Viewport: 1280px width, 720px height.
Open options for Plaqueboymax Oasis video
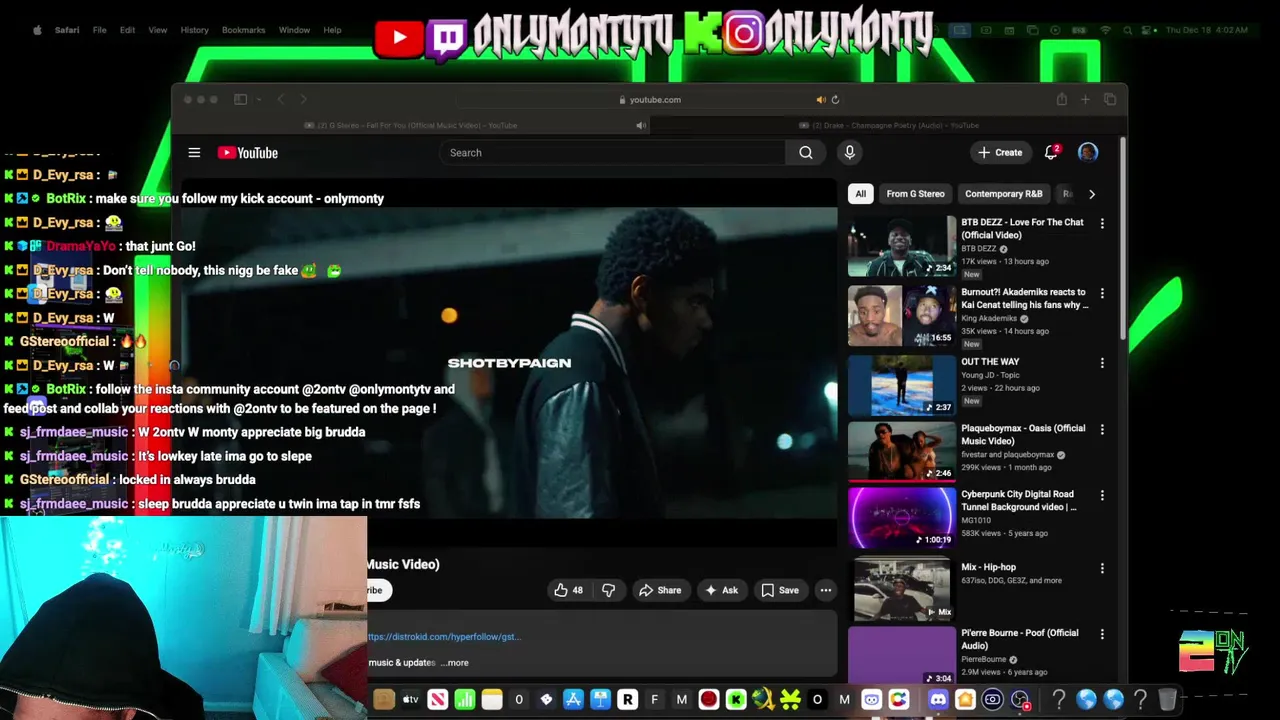pos(1102,430)
